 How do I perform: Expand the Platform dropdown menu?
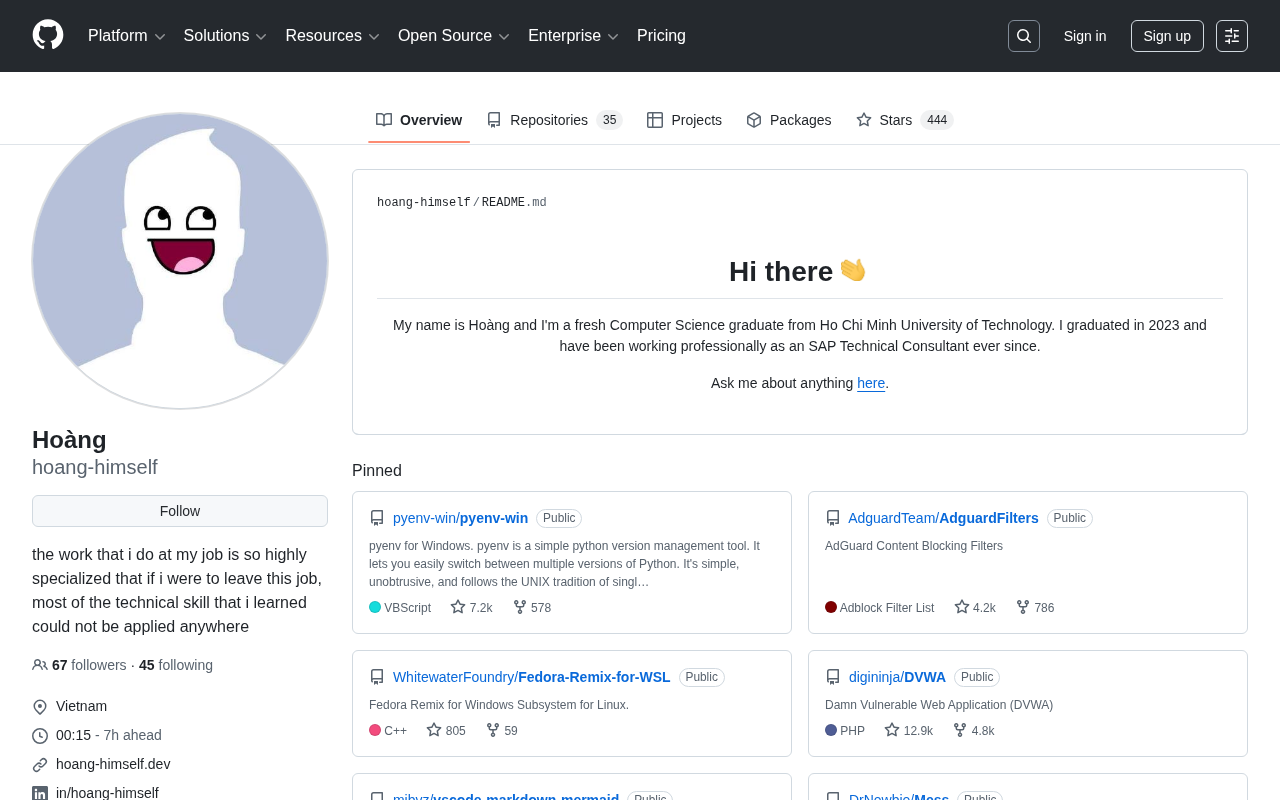coord(126,36)
